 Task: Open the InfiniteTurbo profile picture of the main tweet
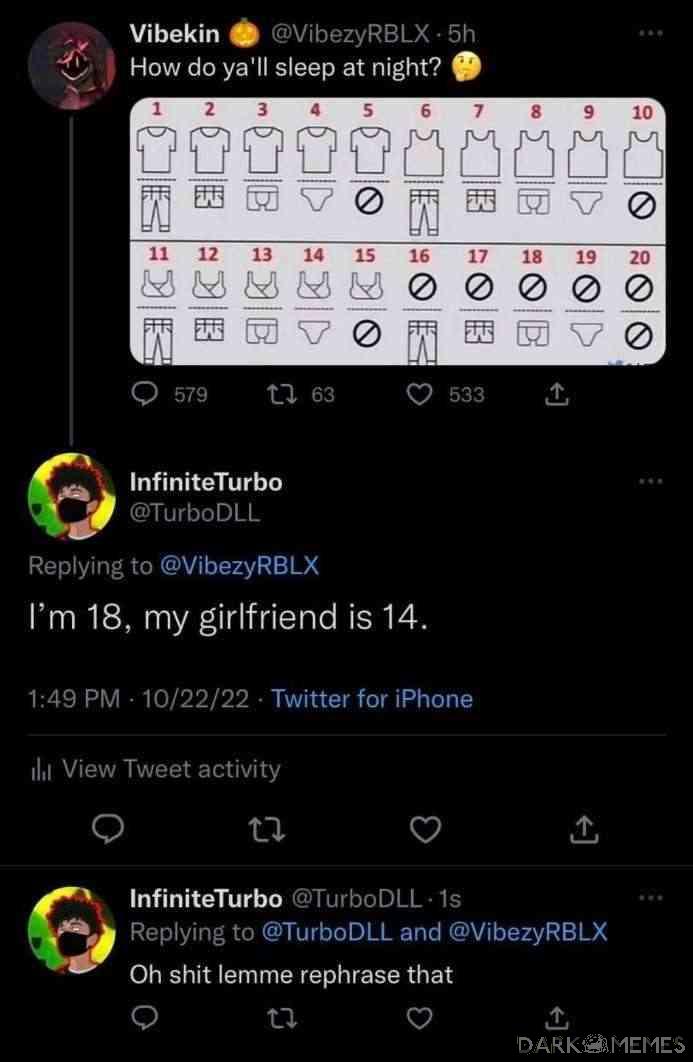click(71, 496)
